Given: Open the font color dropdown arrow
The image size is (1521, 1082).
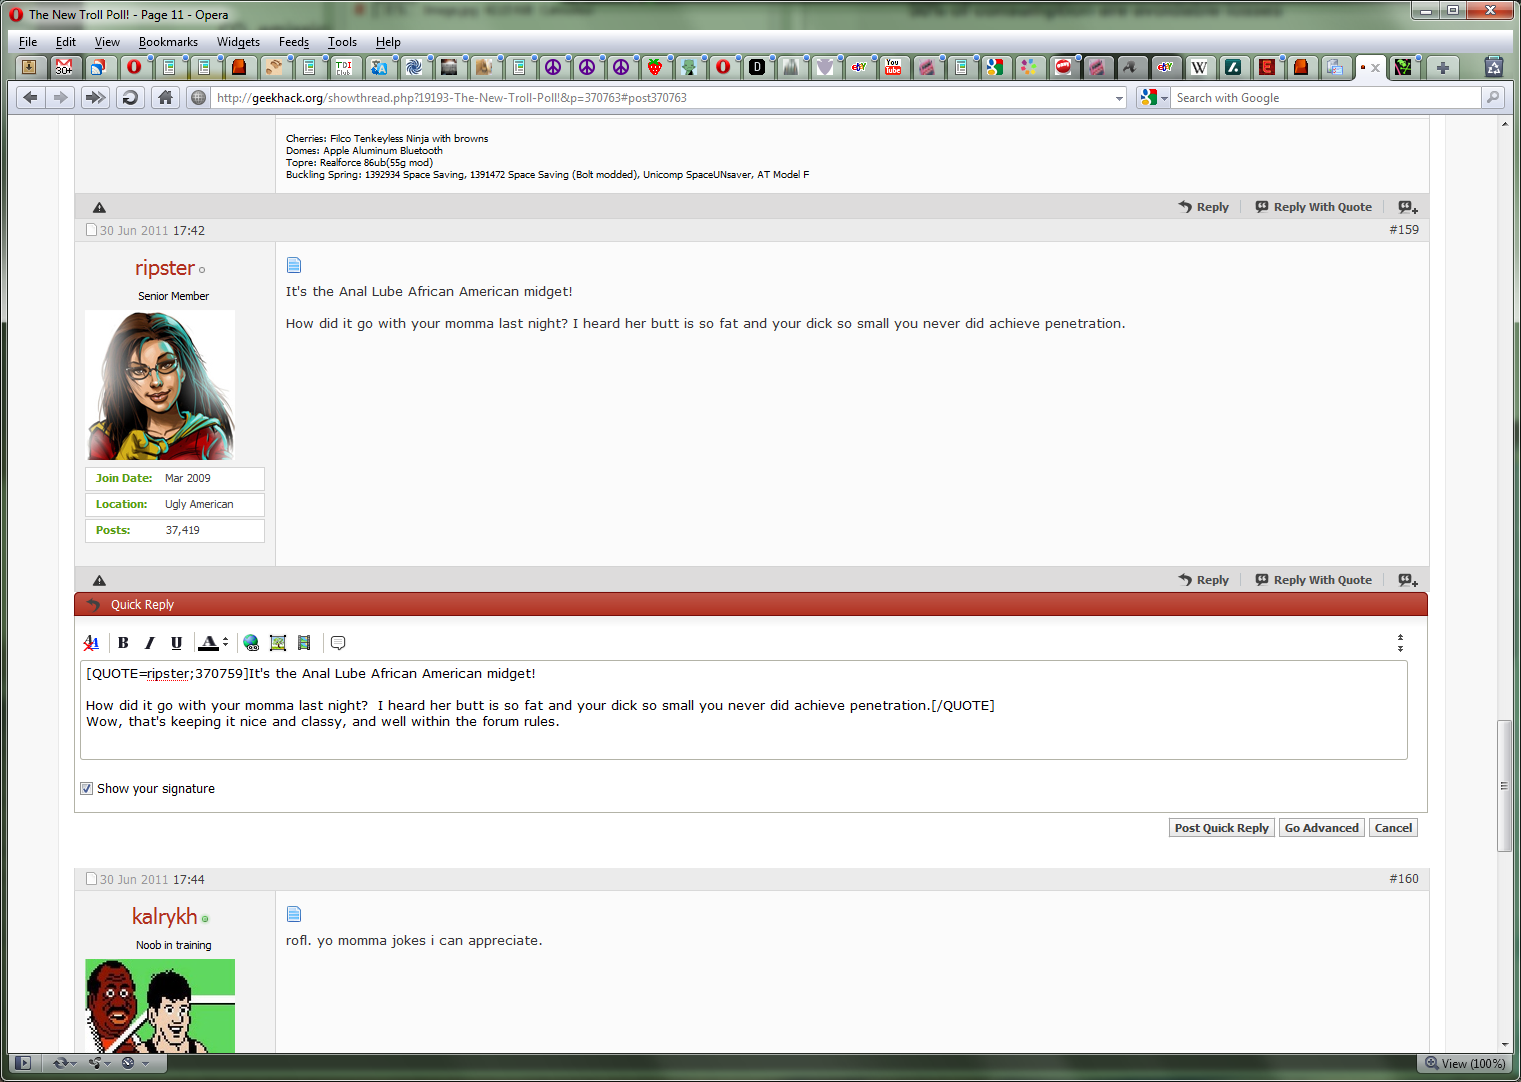Looking at the screenshot, I should tap(225, 643).
